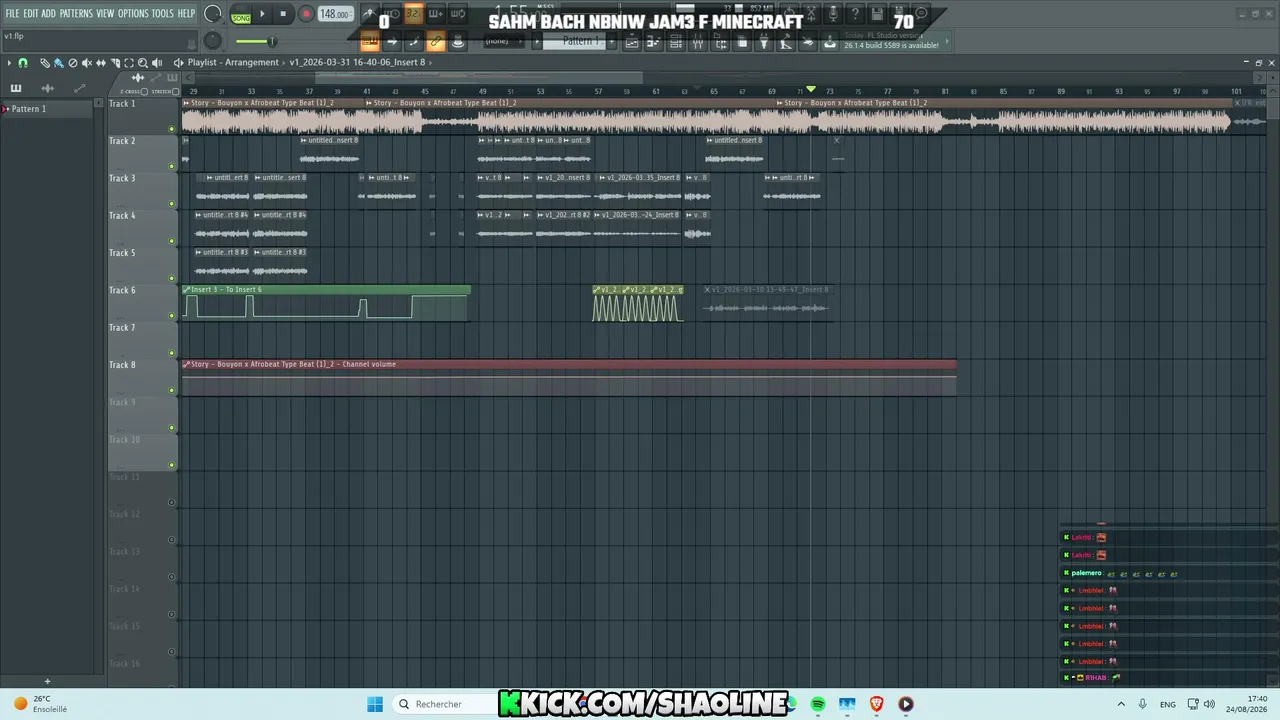1280x720 pixels.
Task: Open the OPTIONS menu
Action: [133, 14]
